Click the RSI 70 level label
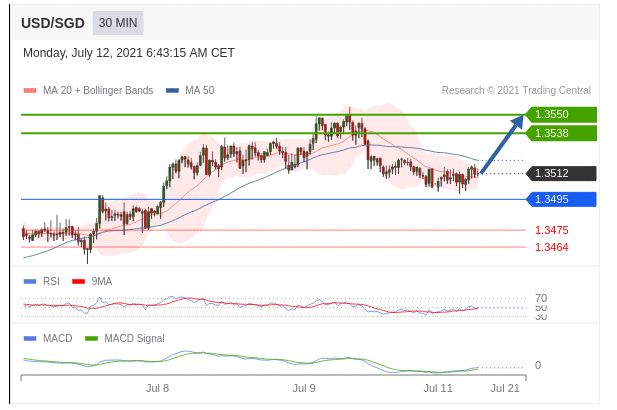617x410 pixels. (541, 298)
